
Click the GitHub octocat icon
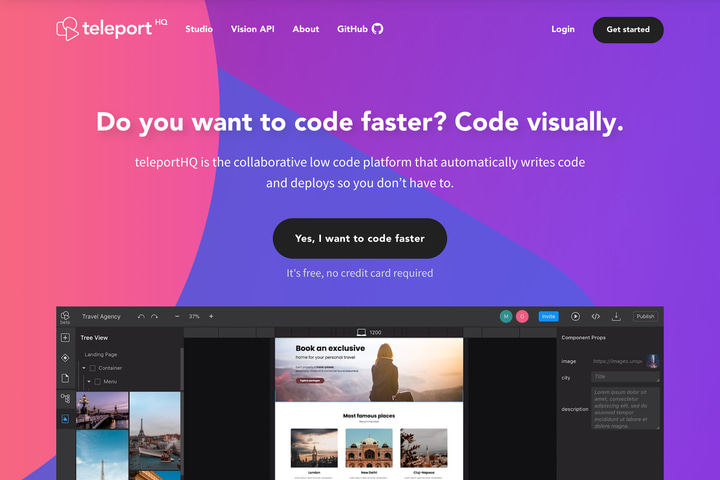click(x=377, y=29)
